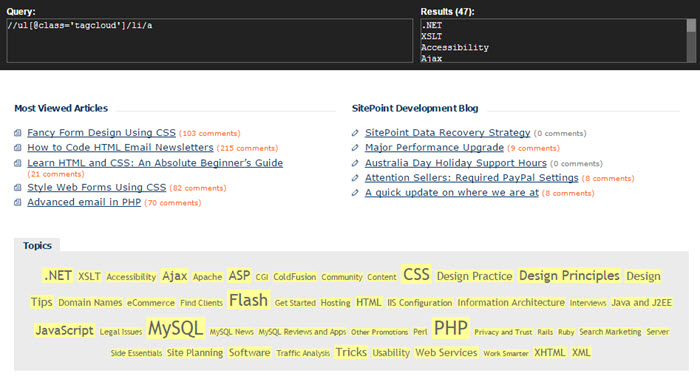Viewport: 700px width, 376px height.
Task: Select the eCommerce topic tag
Action: (151, 303)
